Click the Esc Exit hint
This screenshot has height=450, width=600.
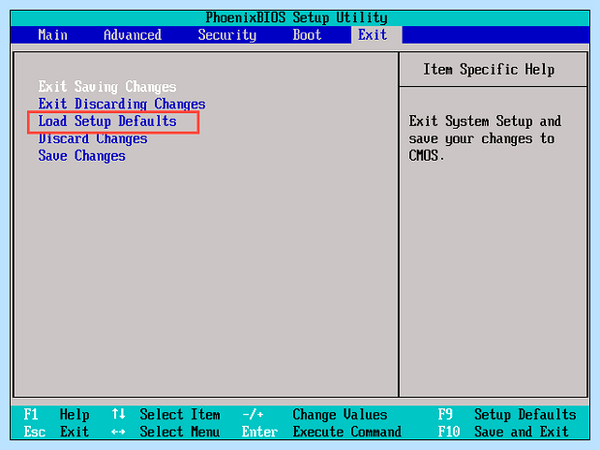57,432
